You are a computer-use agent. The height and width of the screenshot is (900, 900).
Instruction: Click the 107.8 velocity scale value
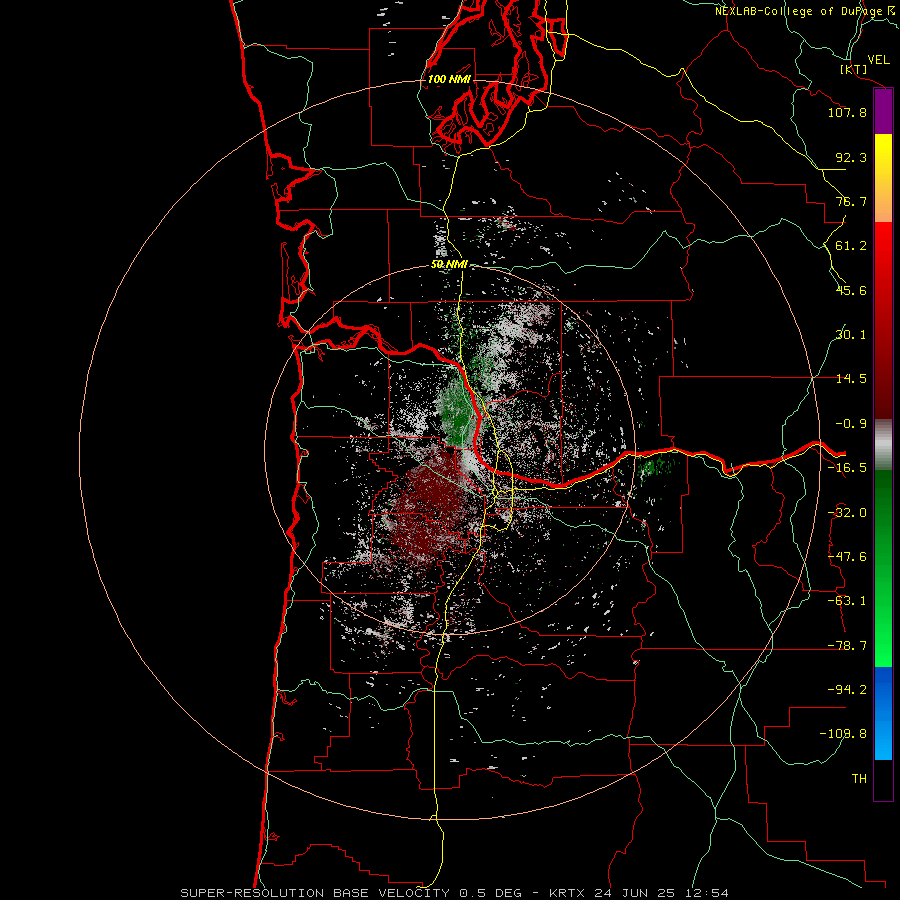click(x=847, y=112)
